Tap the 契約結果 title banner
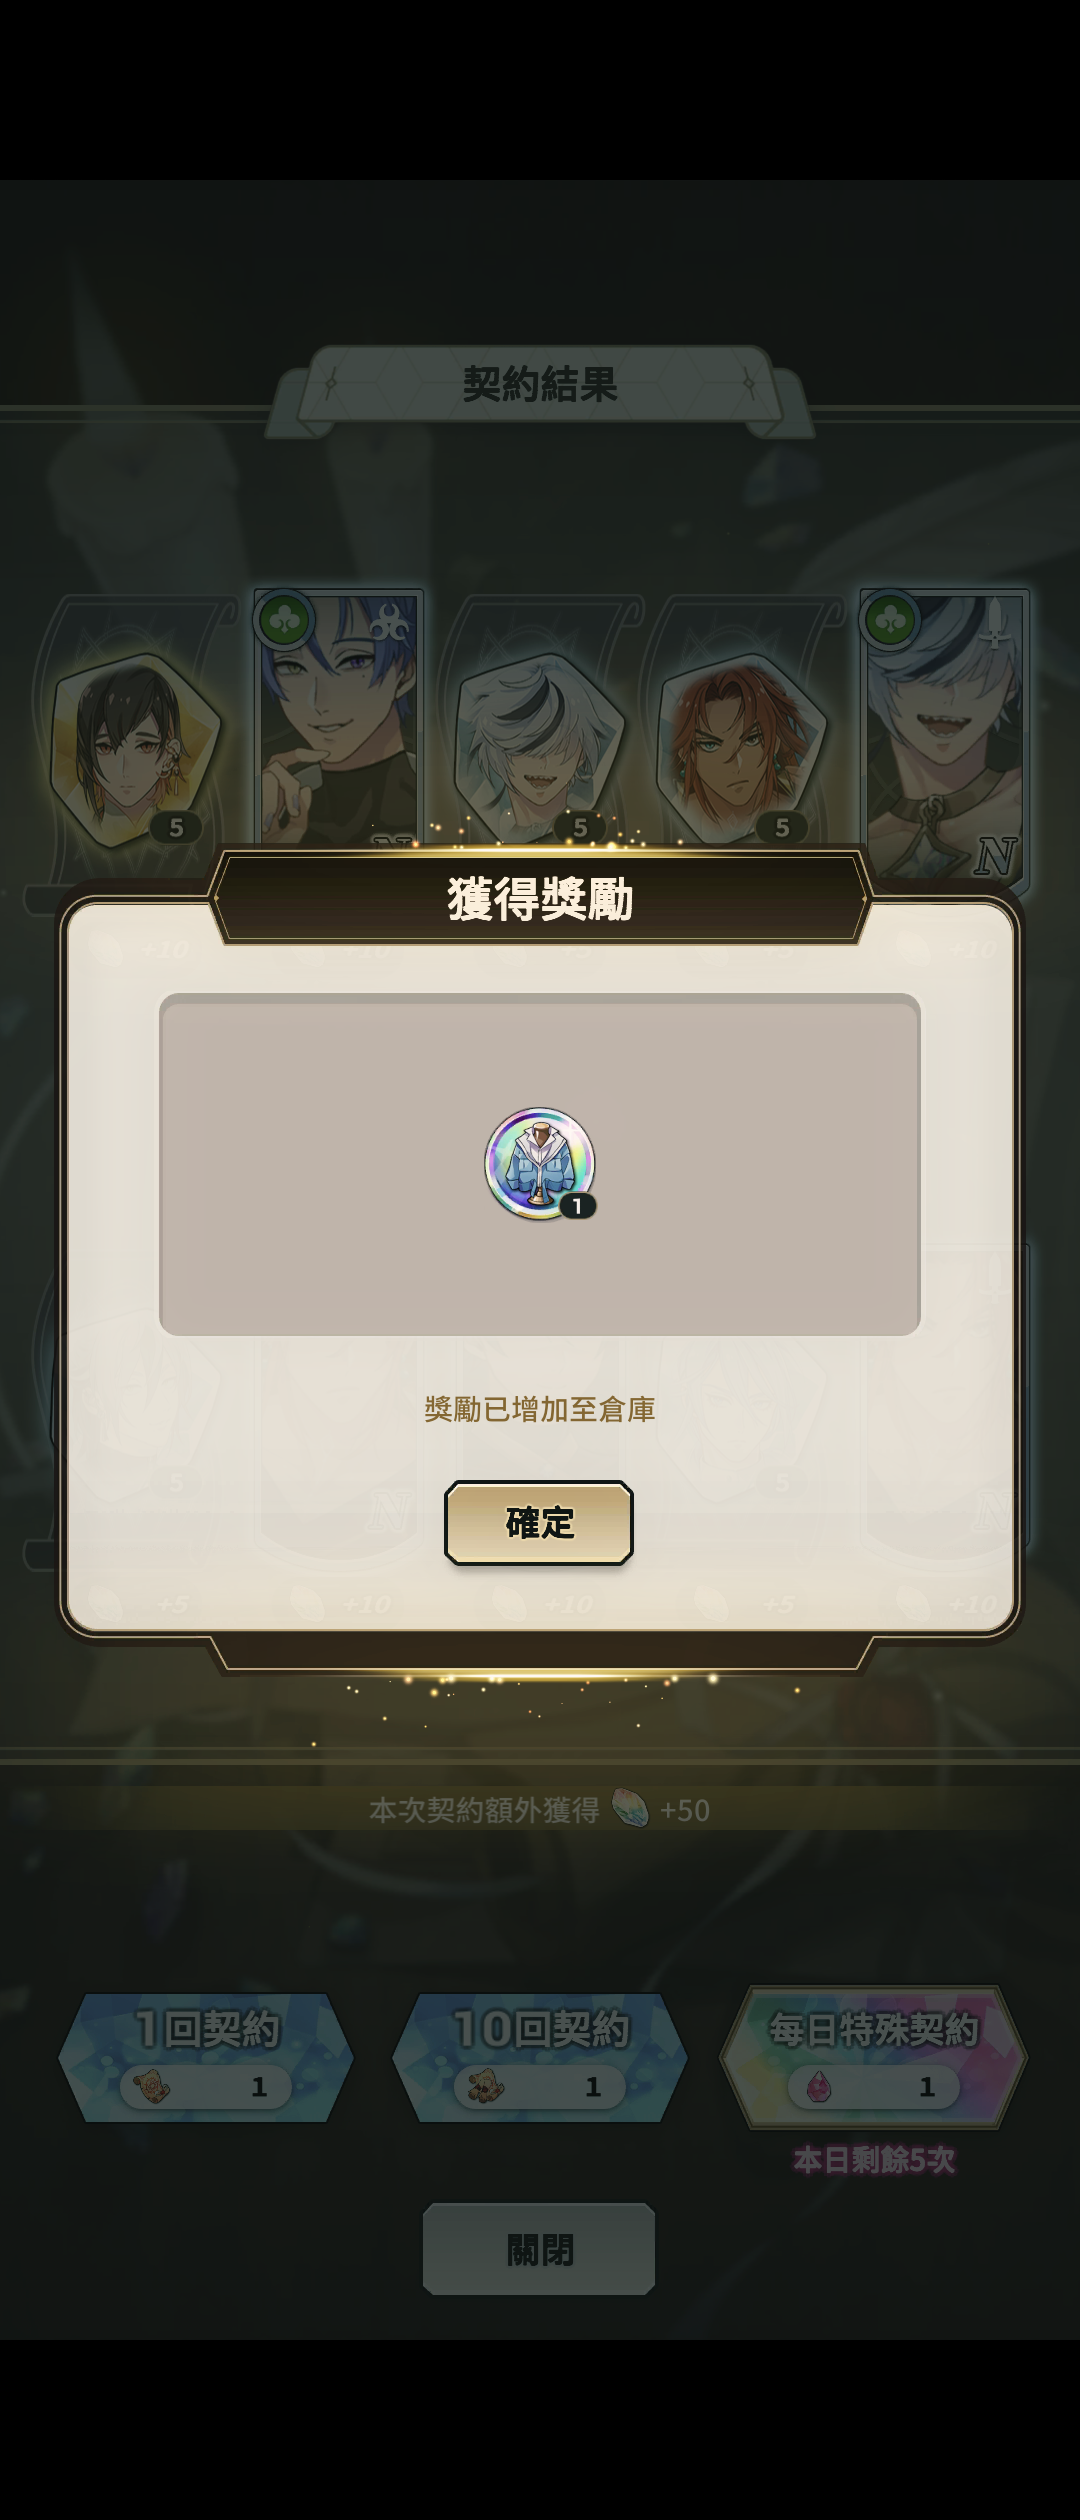This screenshot has height=2520, width=1080. point(540,384)
